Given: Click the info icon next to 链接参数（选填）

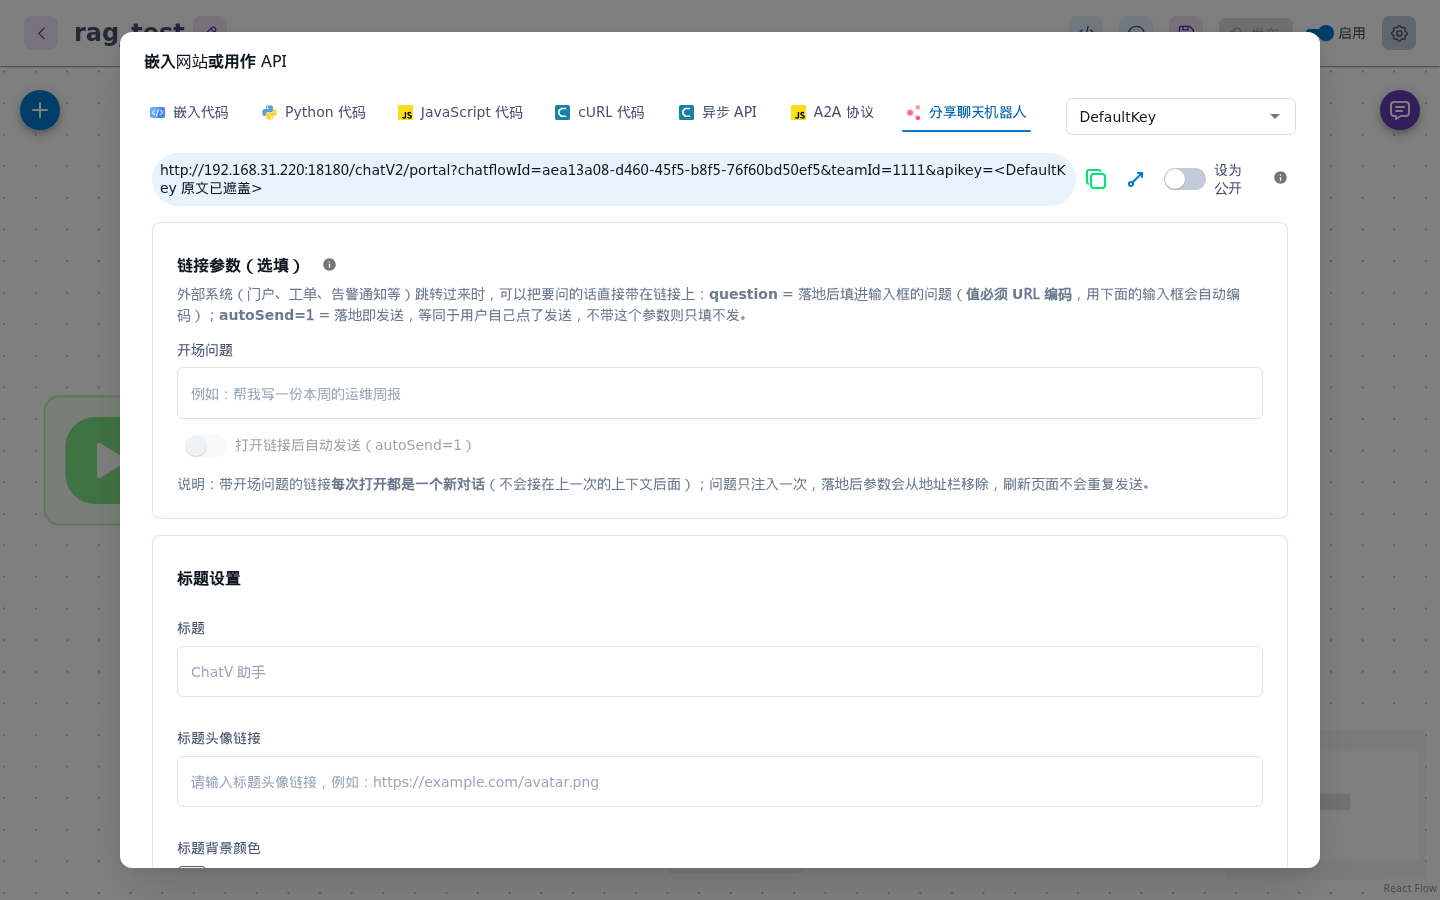Looking at the screenshot, I should (329, 265).
